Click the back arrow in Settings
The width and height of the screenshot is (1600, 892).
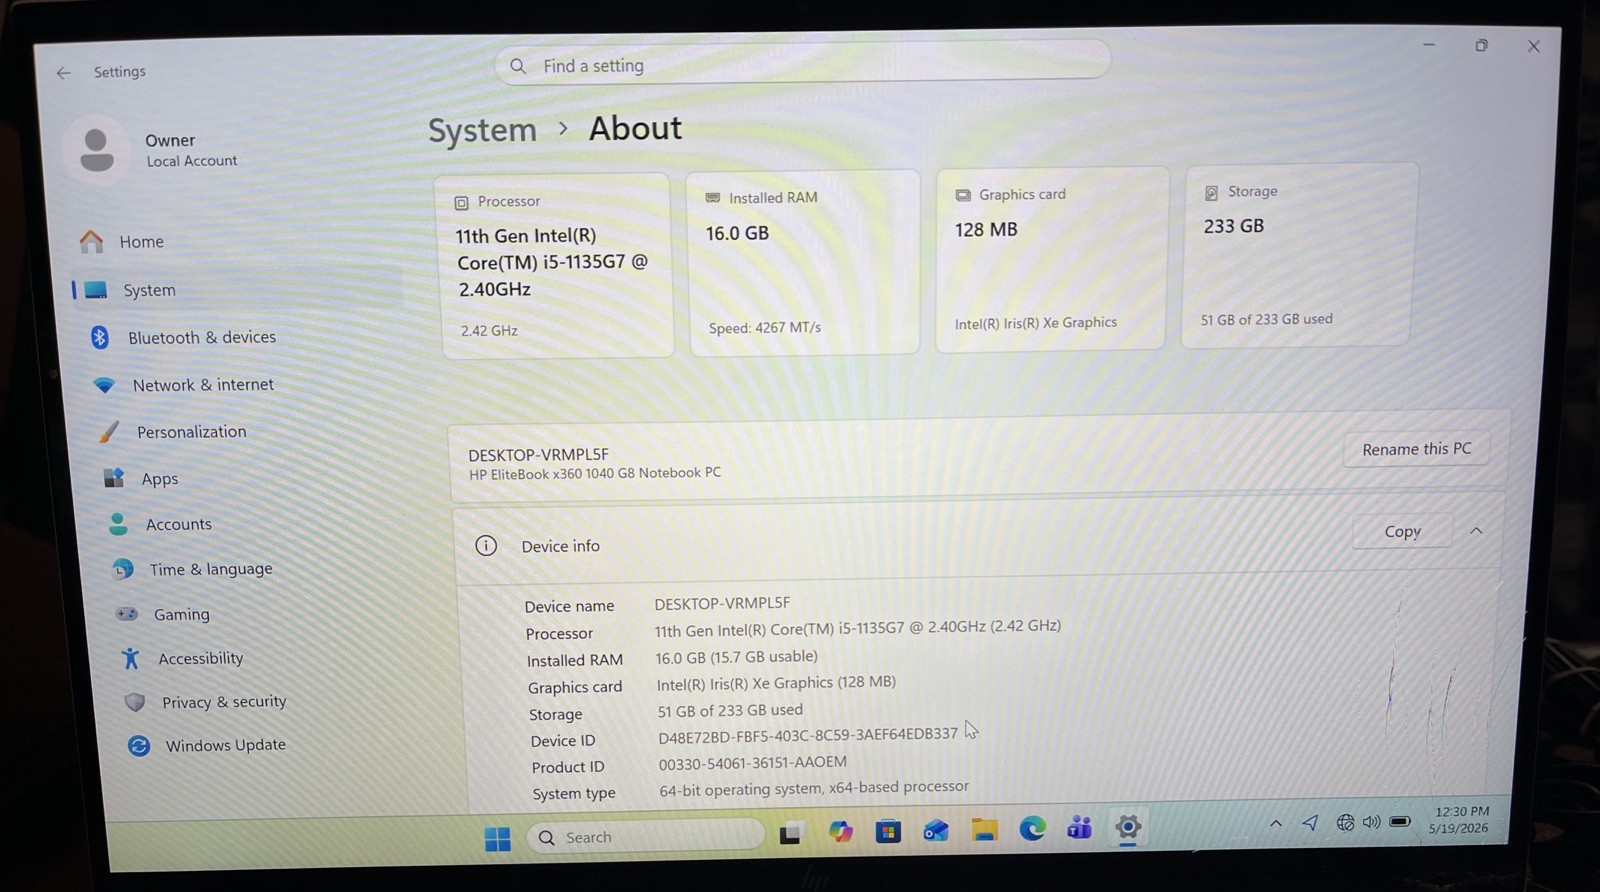[x=64, y=73]
